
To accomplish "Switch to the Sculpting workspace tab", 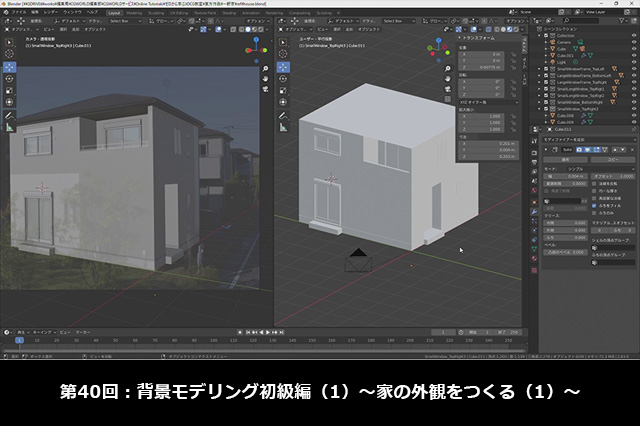I will [x=156, y=13].
